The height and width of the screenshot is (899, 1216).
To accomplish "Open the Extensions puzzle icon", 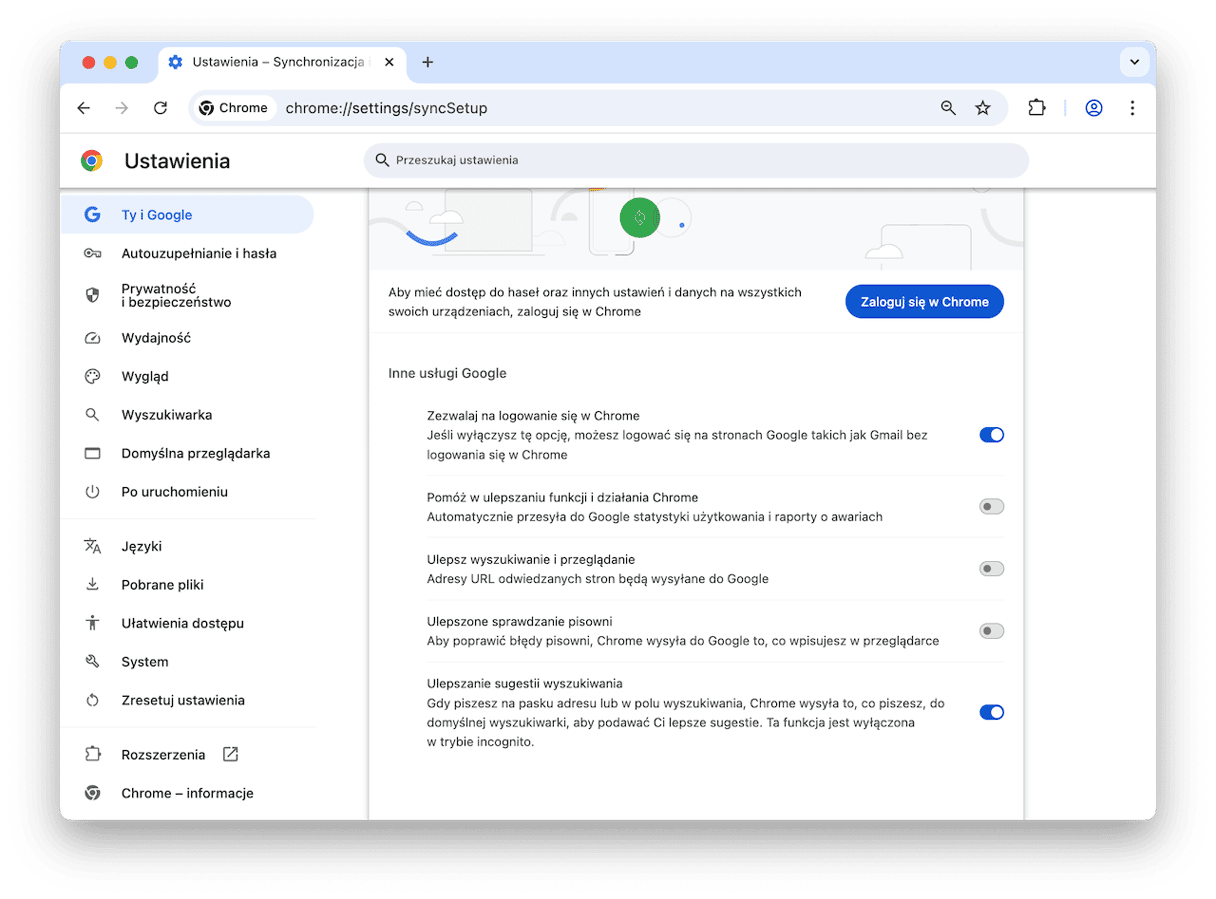I will point(1037,108).
